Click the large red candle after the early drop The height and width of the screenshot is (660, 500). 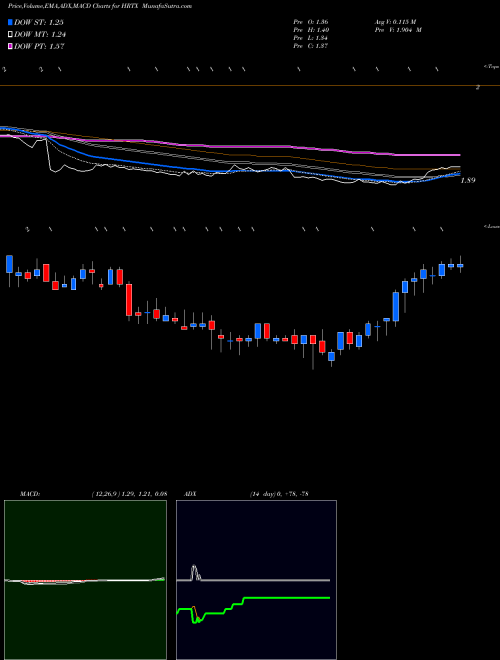point(129,300)
